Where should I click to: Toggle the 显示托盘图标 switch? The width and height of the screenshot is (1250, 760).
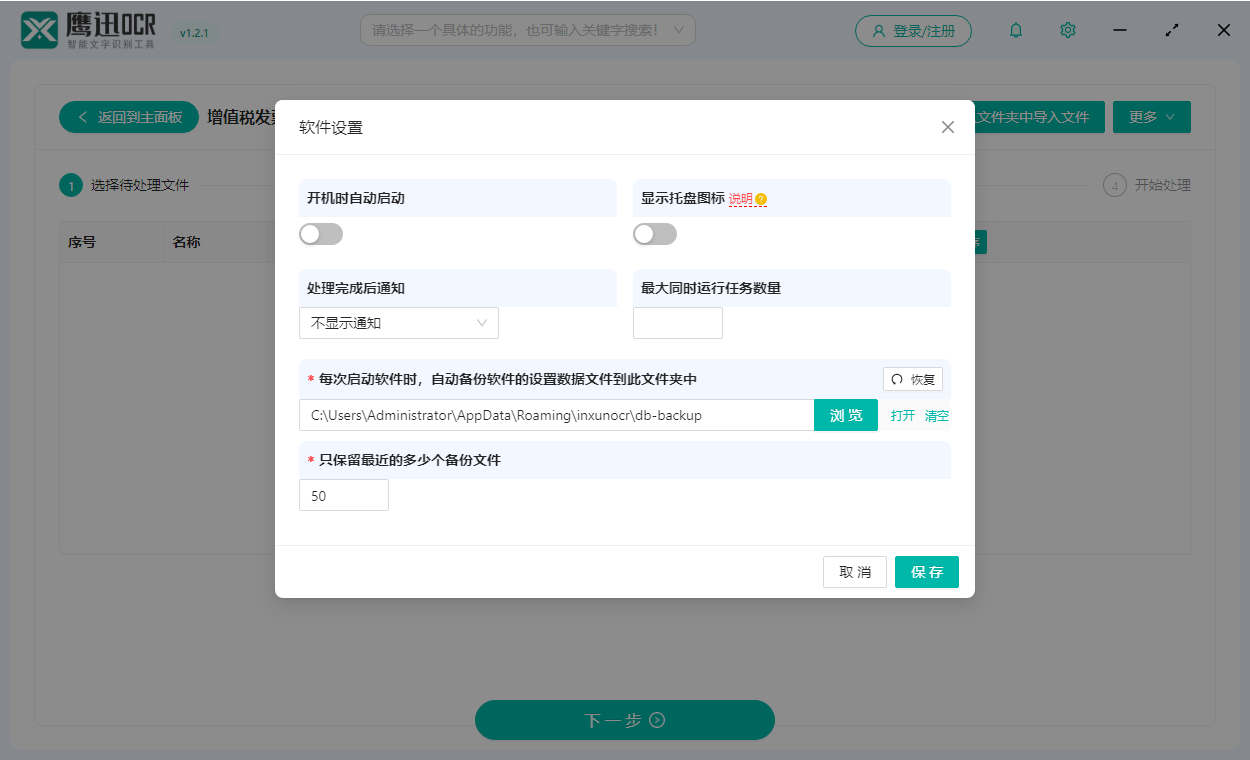click(655, 234)
